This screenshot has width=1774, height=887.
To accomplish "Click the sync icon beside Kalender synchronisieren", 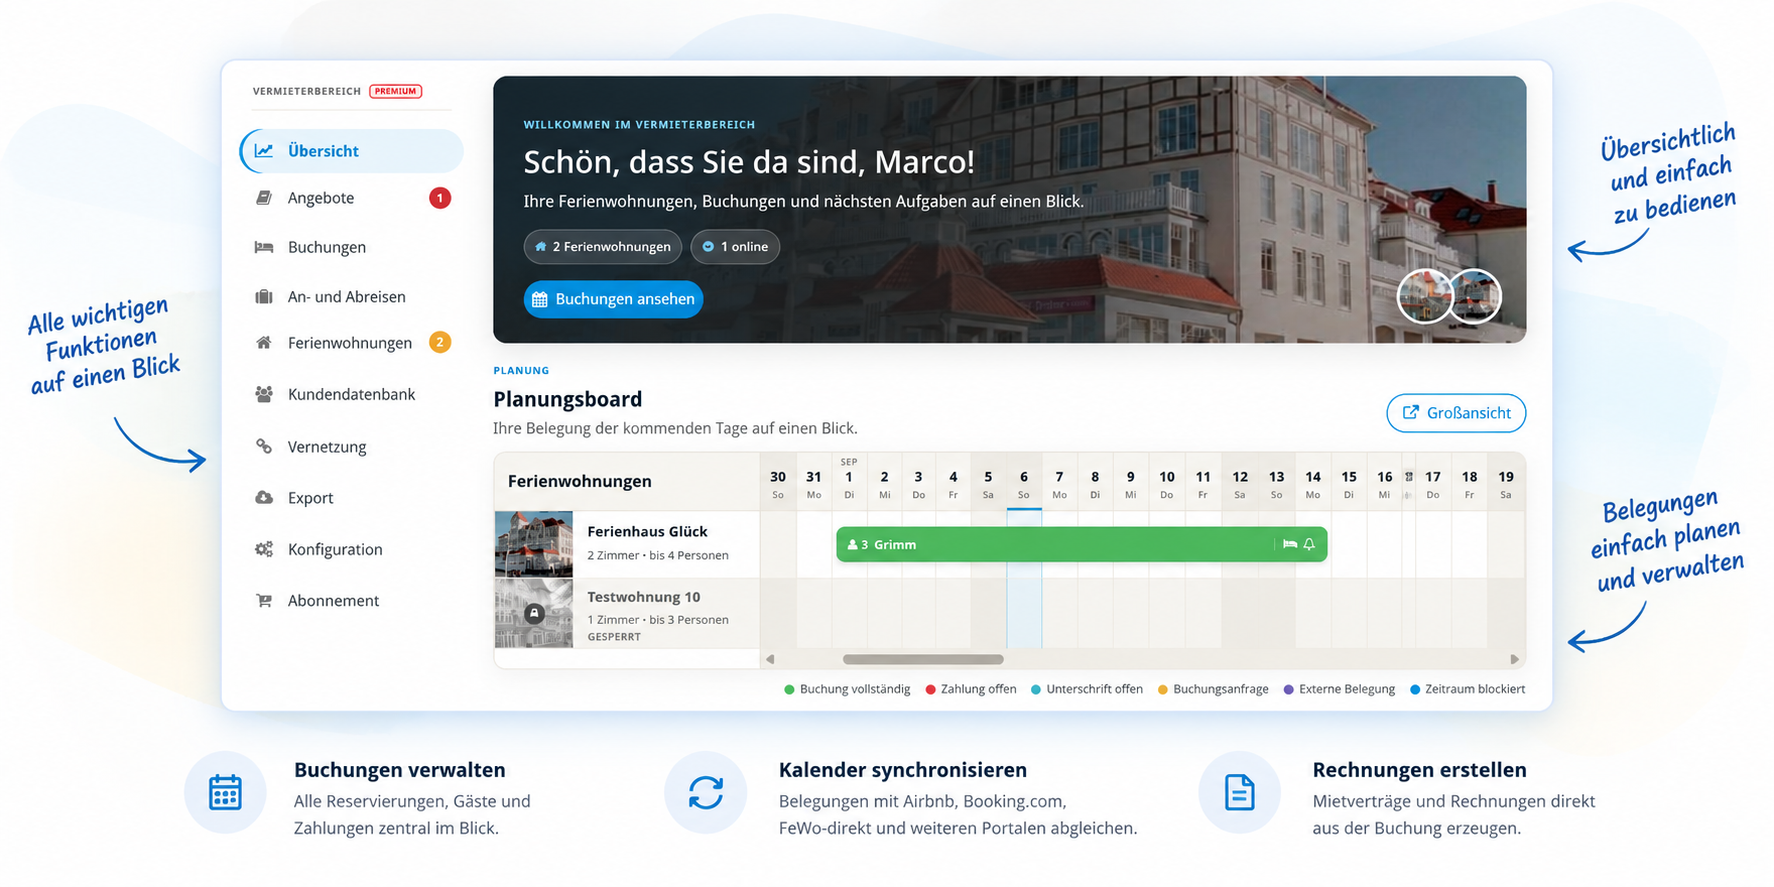I will (706, 792).
